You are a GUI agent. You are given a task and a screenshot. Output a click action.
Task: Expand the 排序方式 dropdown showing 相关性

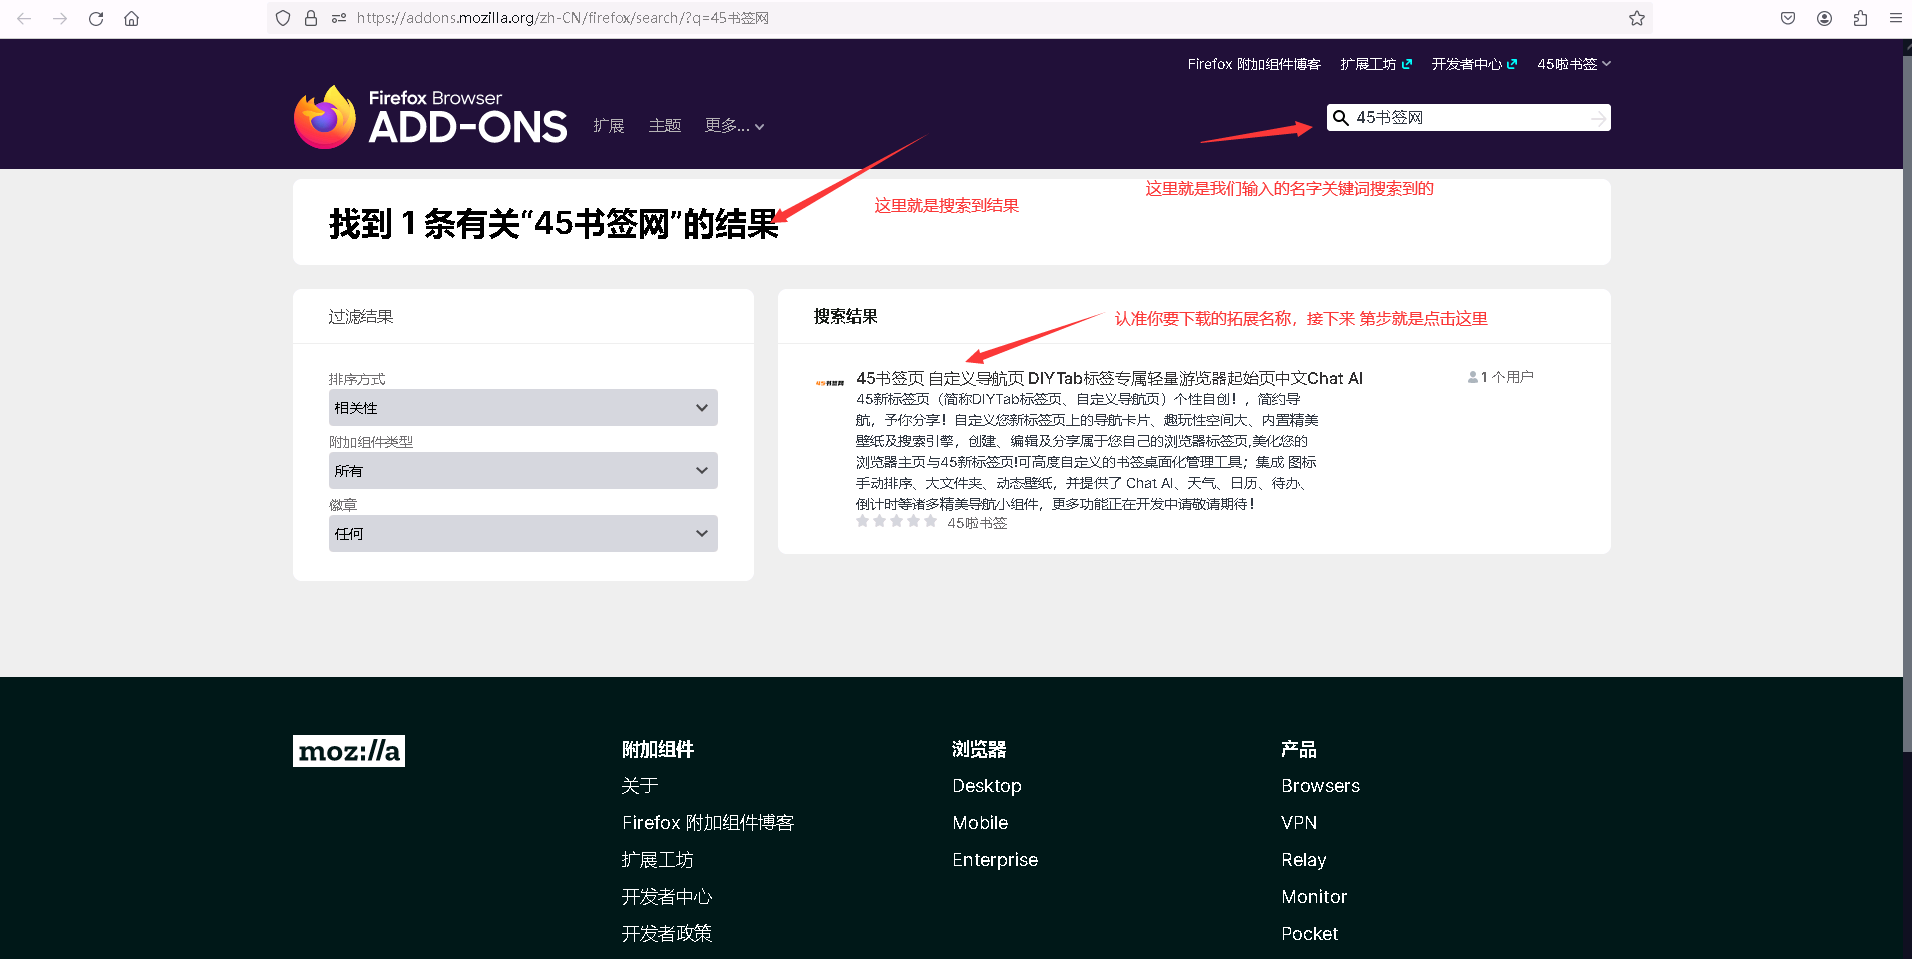(522, 408)
